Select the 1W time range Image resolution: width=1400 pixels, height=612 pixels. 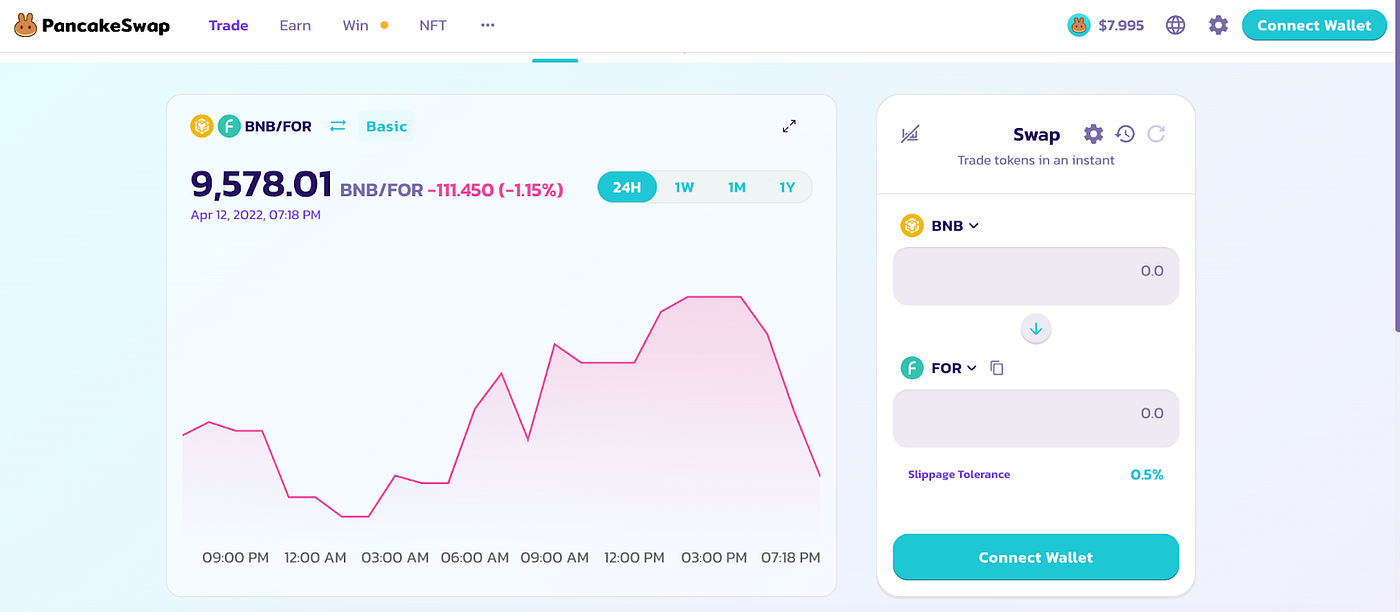[x=684, y=187]
